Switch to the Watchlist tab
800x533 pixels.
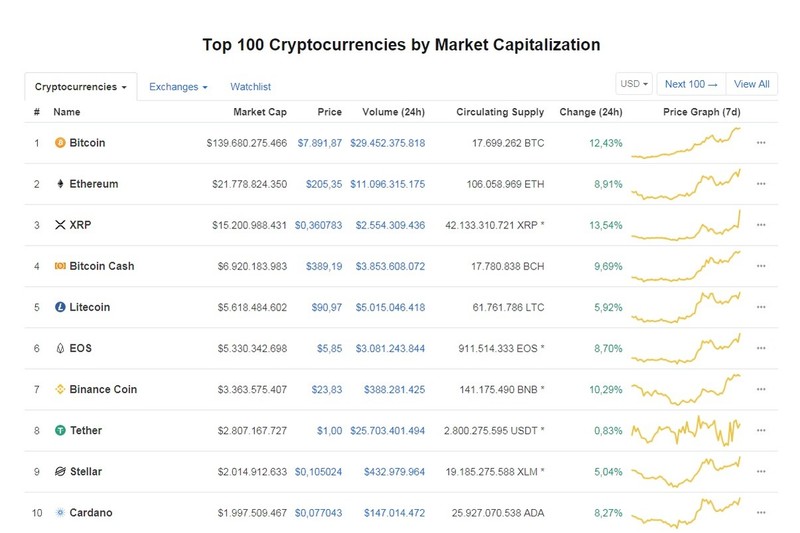pos(251,87)
